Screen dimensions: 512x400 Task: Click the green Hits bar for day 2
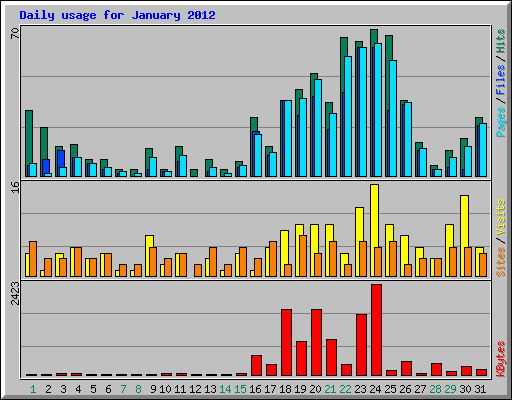[x=44, y=143]
